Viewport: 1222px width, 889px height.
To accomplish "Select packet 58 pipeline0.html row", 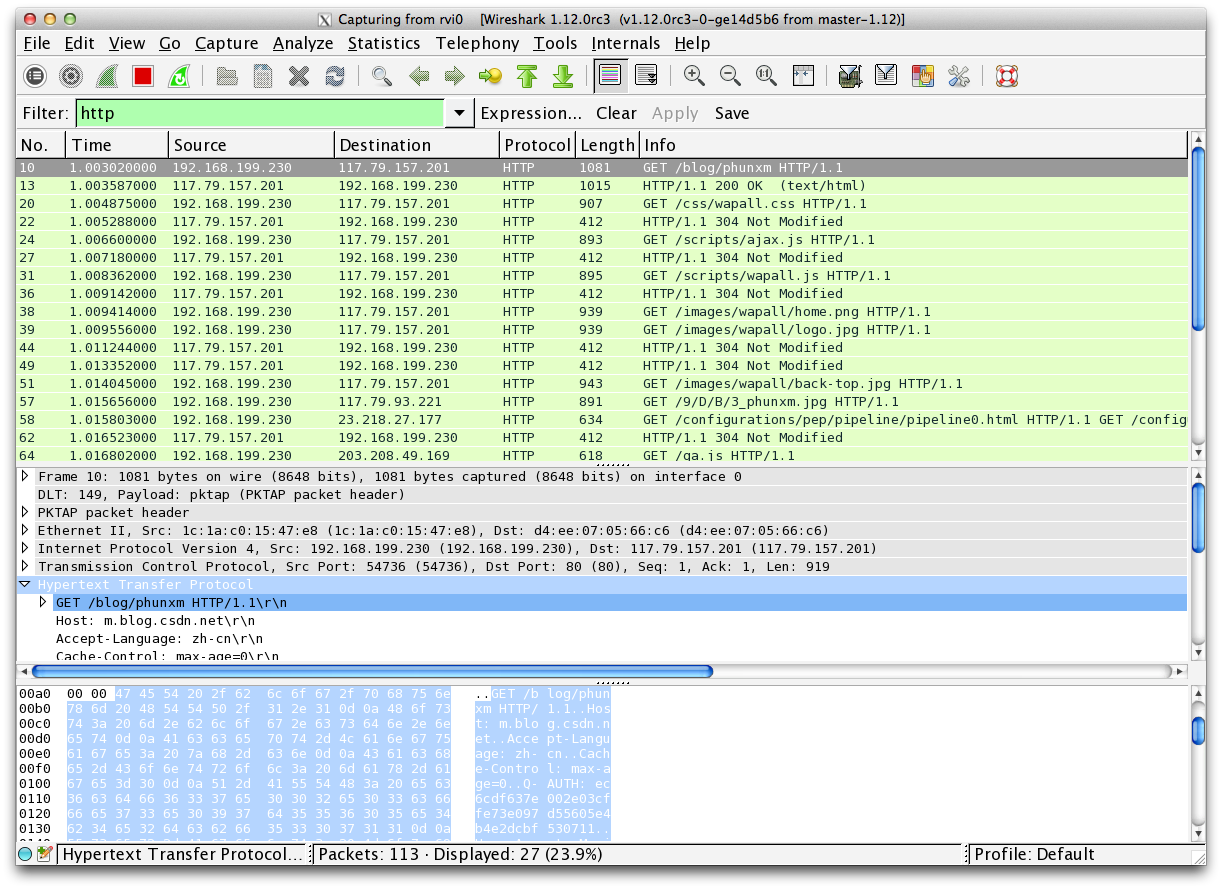I will [602, 419].
